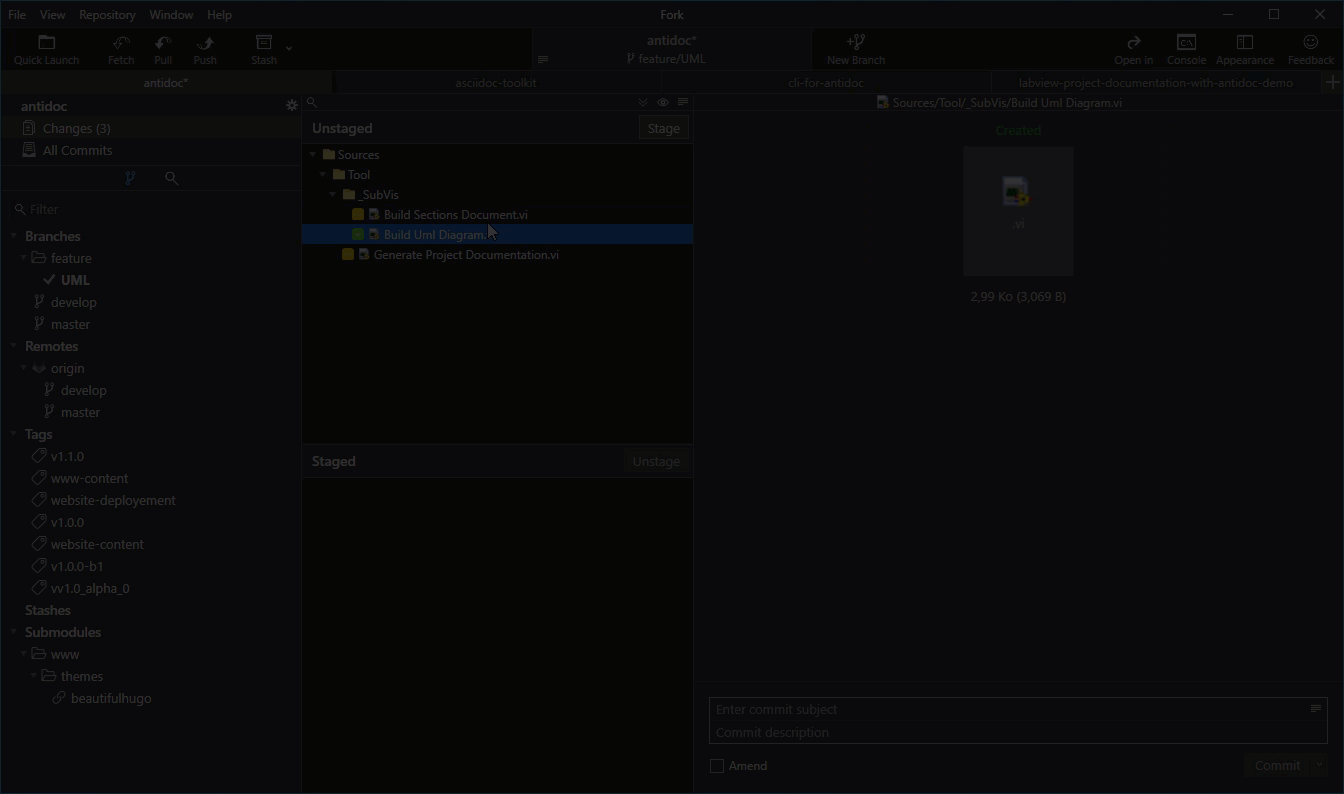
Task: Enable the Amend checkbox
Action: pyautogui.click(x=717, y=766)
